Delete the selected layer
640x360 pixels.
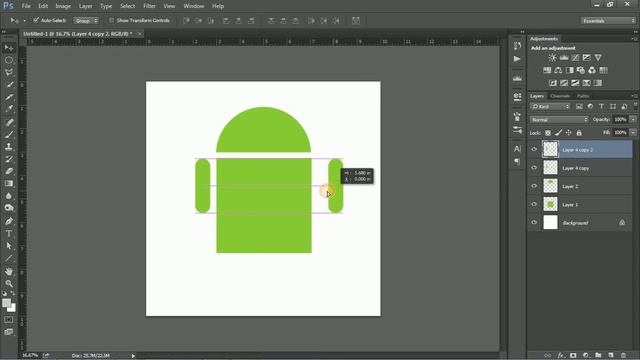coord(623,355)
